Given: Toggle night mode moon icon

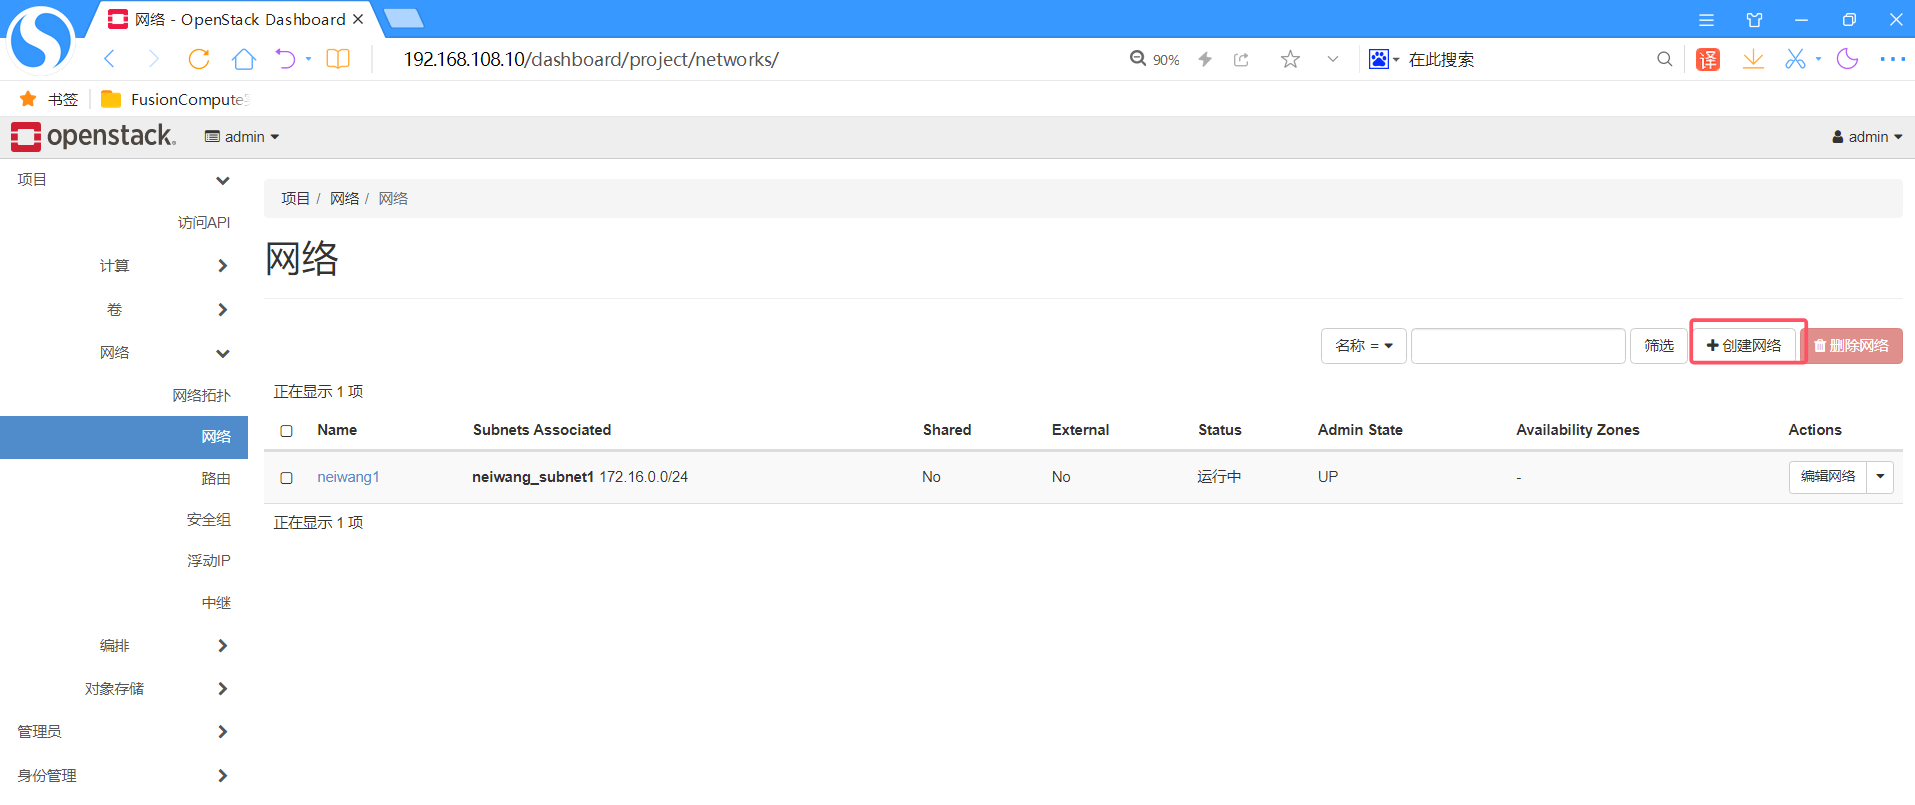Looking at the screenshot, I should [1847, 59].
